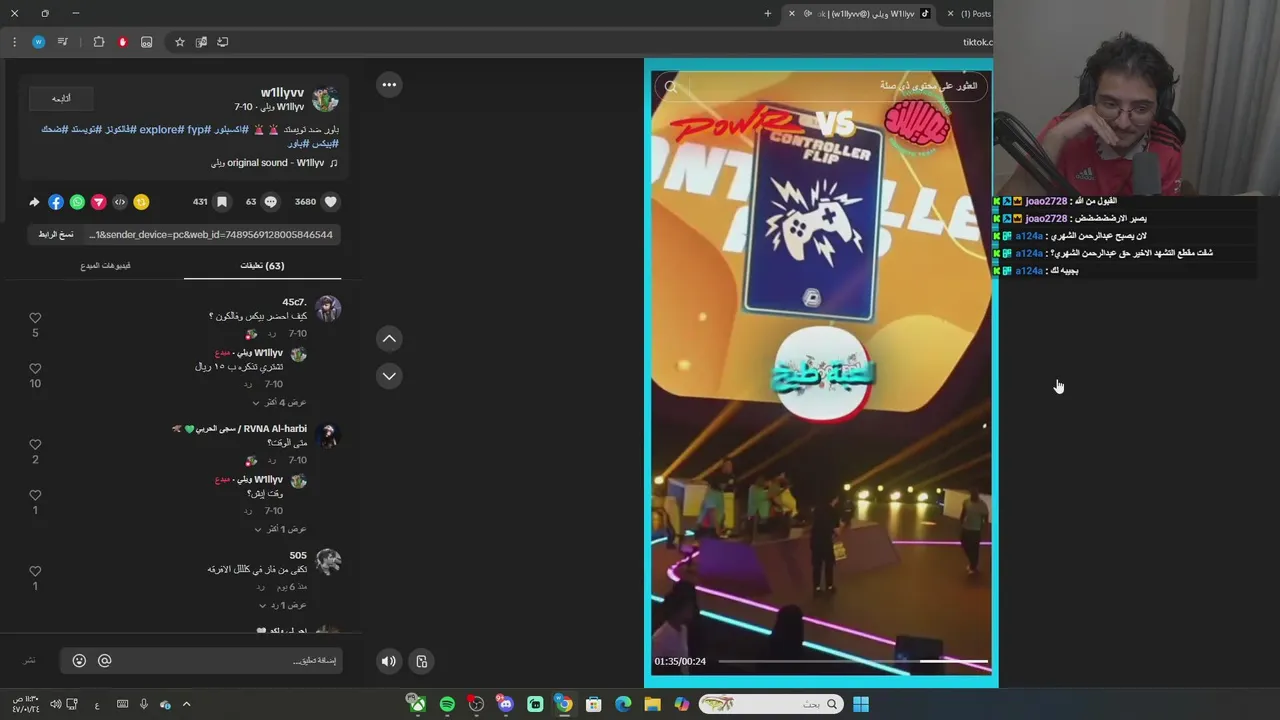Like W1llyv's reply 'وقت إيش؟'
Screen dimensions: 1280x720
point(35,496)
